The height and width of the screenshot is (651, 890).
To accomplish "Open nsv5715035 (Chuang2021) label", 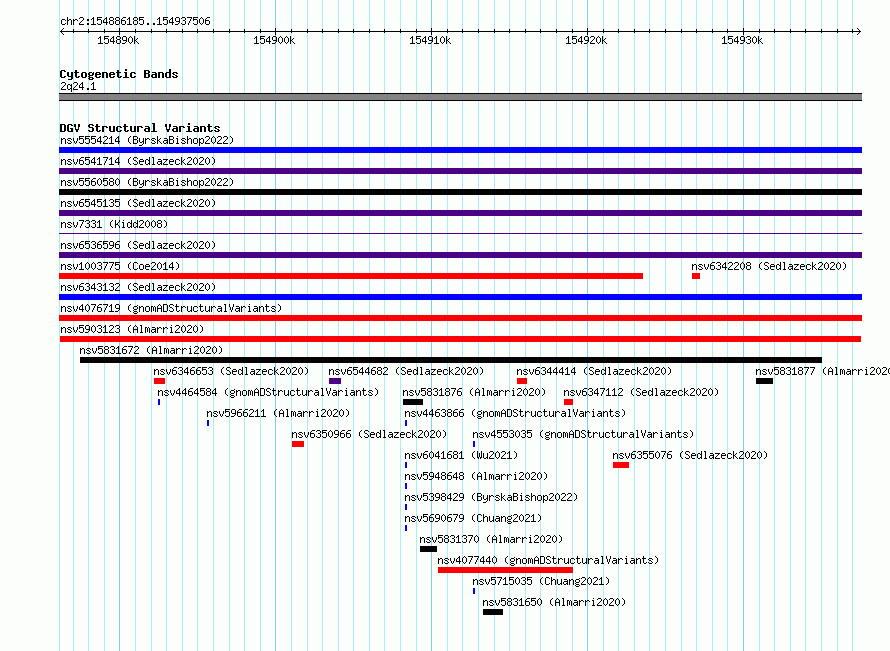I will click(541, 581).
